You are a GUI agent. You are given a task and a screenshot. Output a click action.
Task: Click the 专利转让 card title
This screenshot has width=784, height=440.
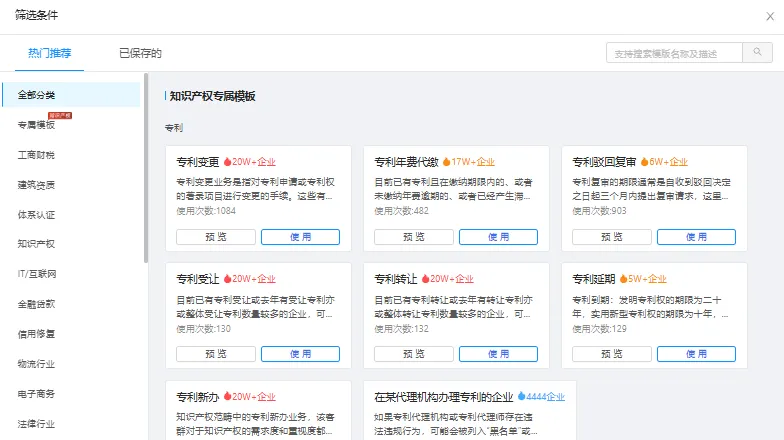coord(396,279)
